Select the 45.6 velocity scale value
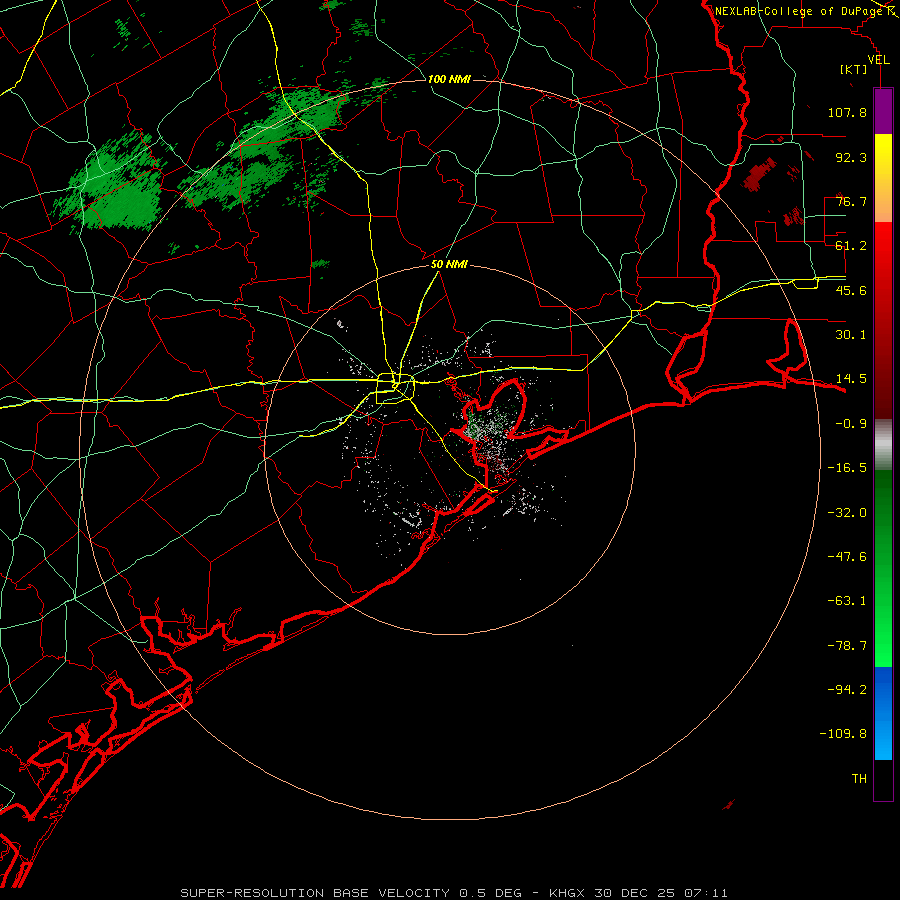900x900 pixels. pyautogui.click(x=851, y=290)
